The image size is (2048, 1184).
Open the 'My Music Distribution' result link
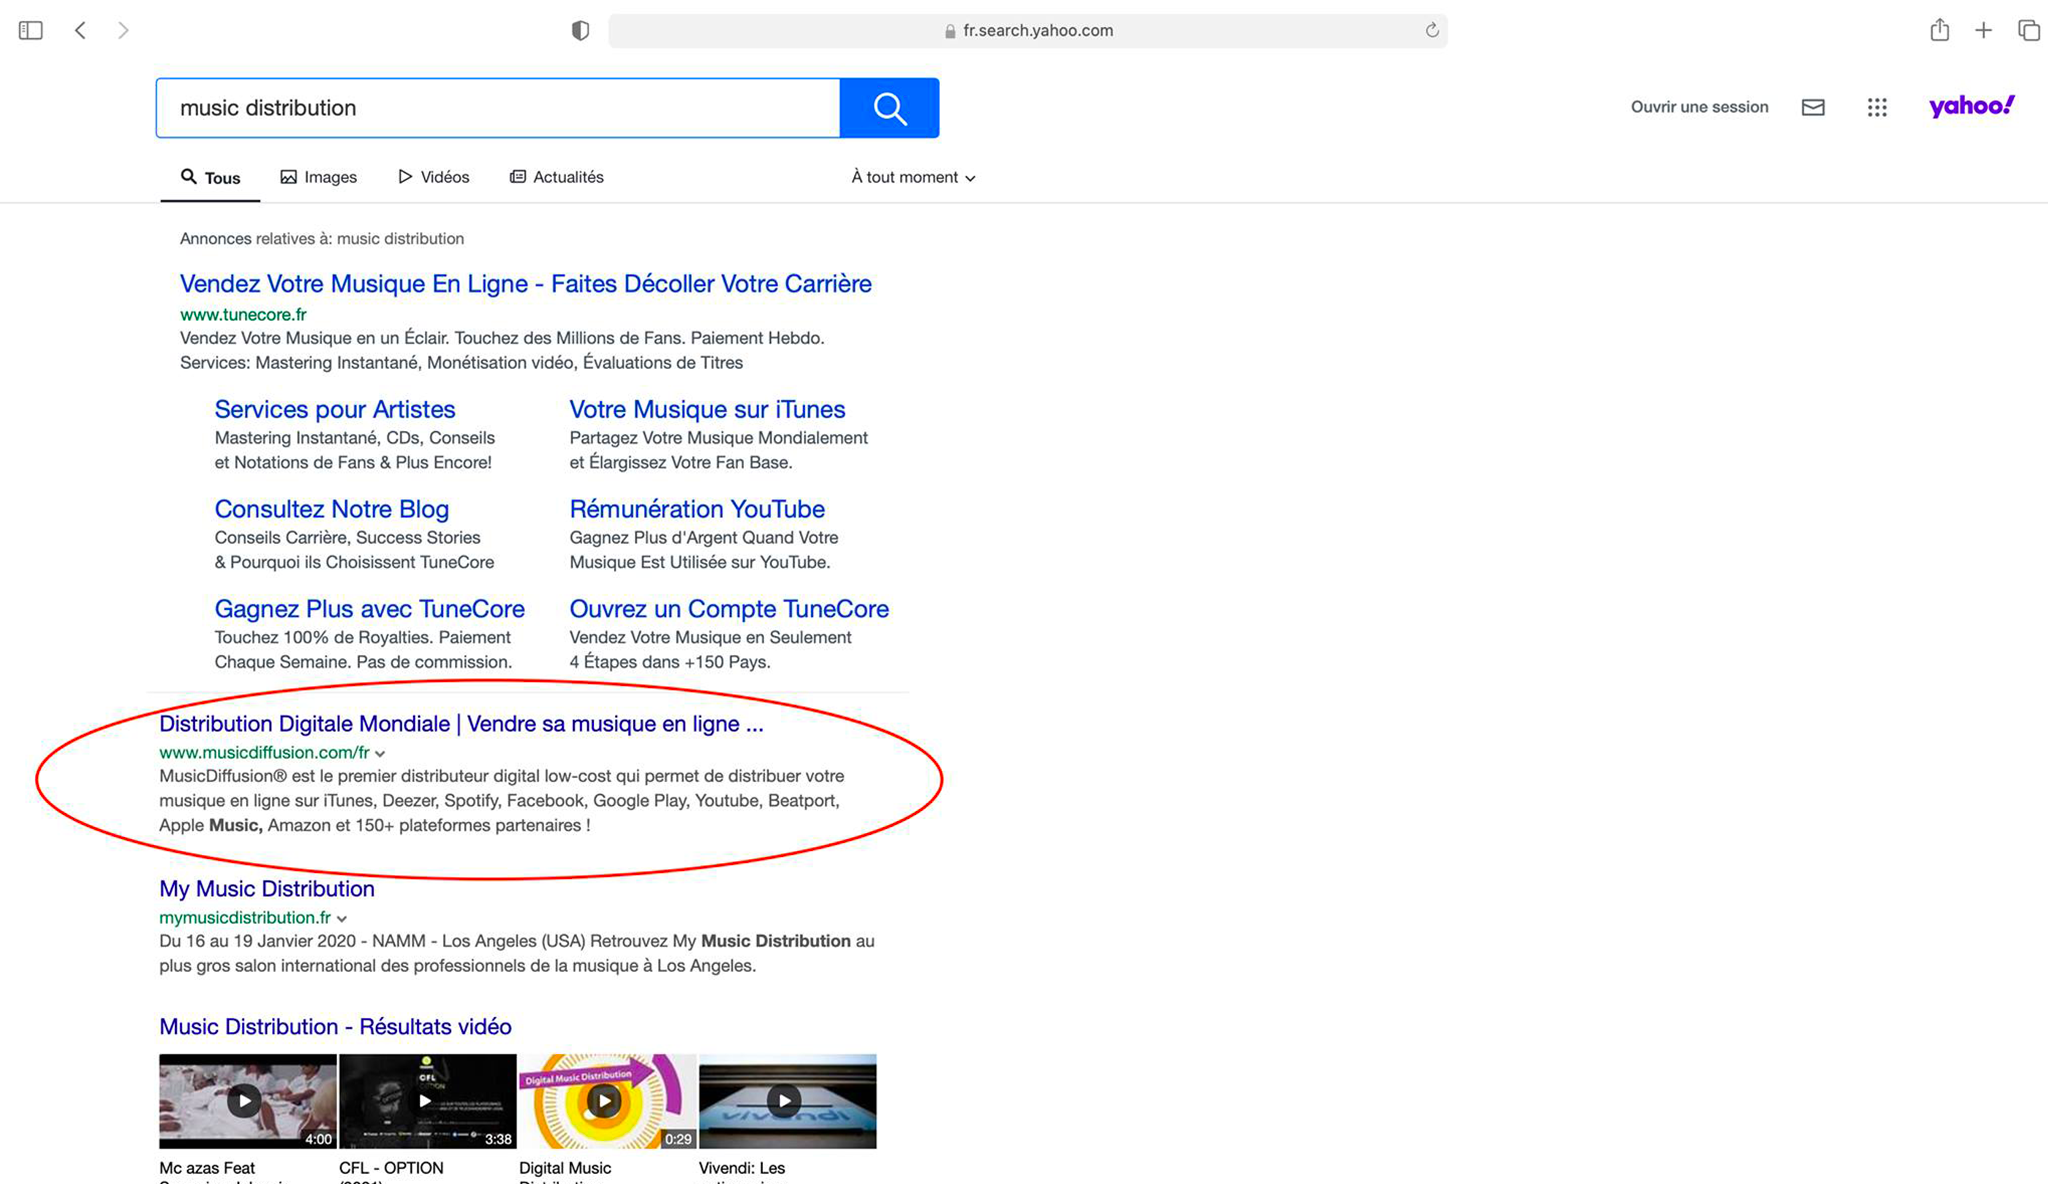[x=267, y=888]
